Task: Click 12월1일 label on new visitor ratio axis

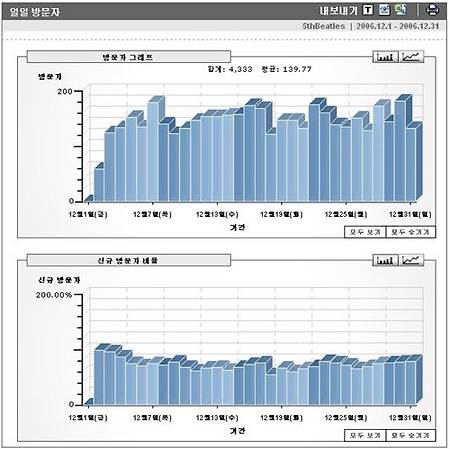Action: coord(88,418)
